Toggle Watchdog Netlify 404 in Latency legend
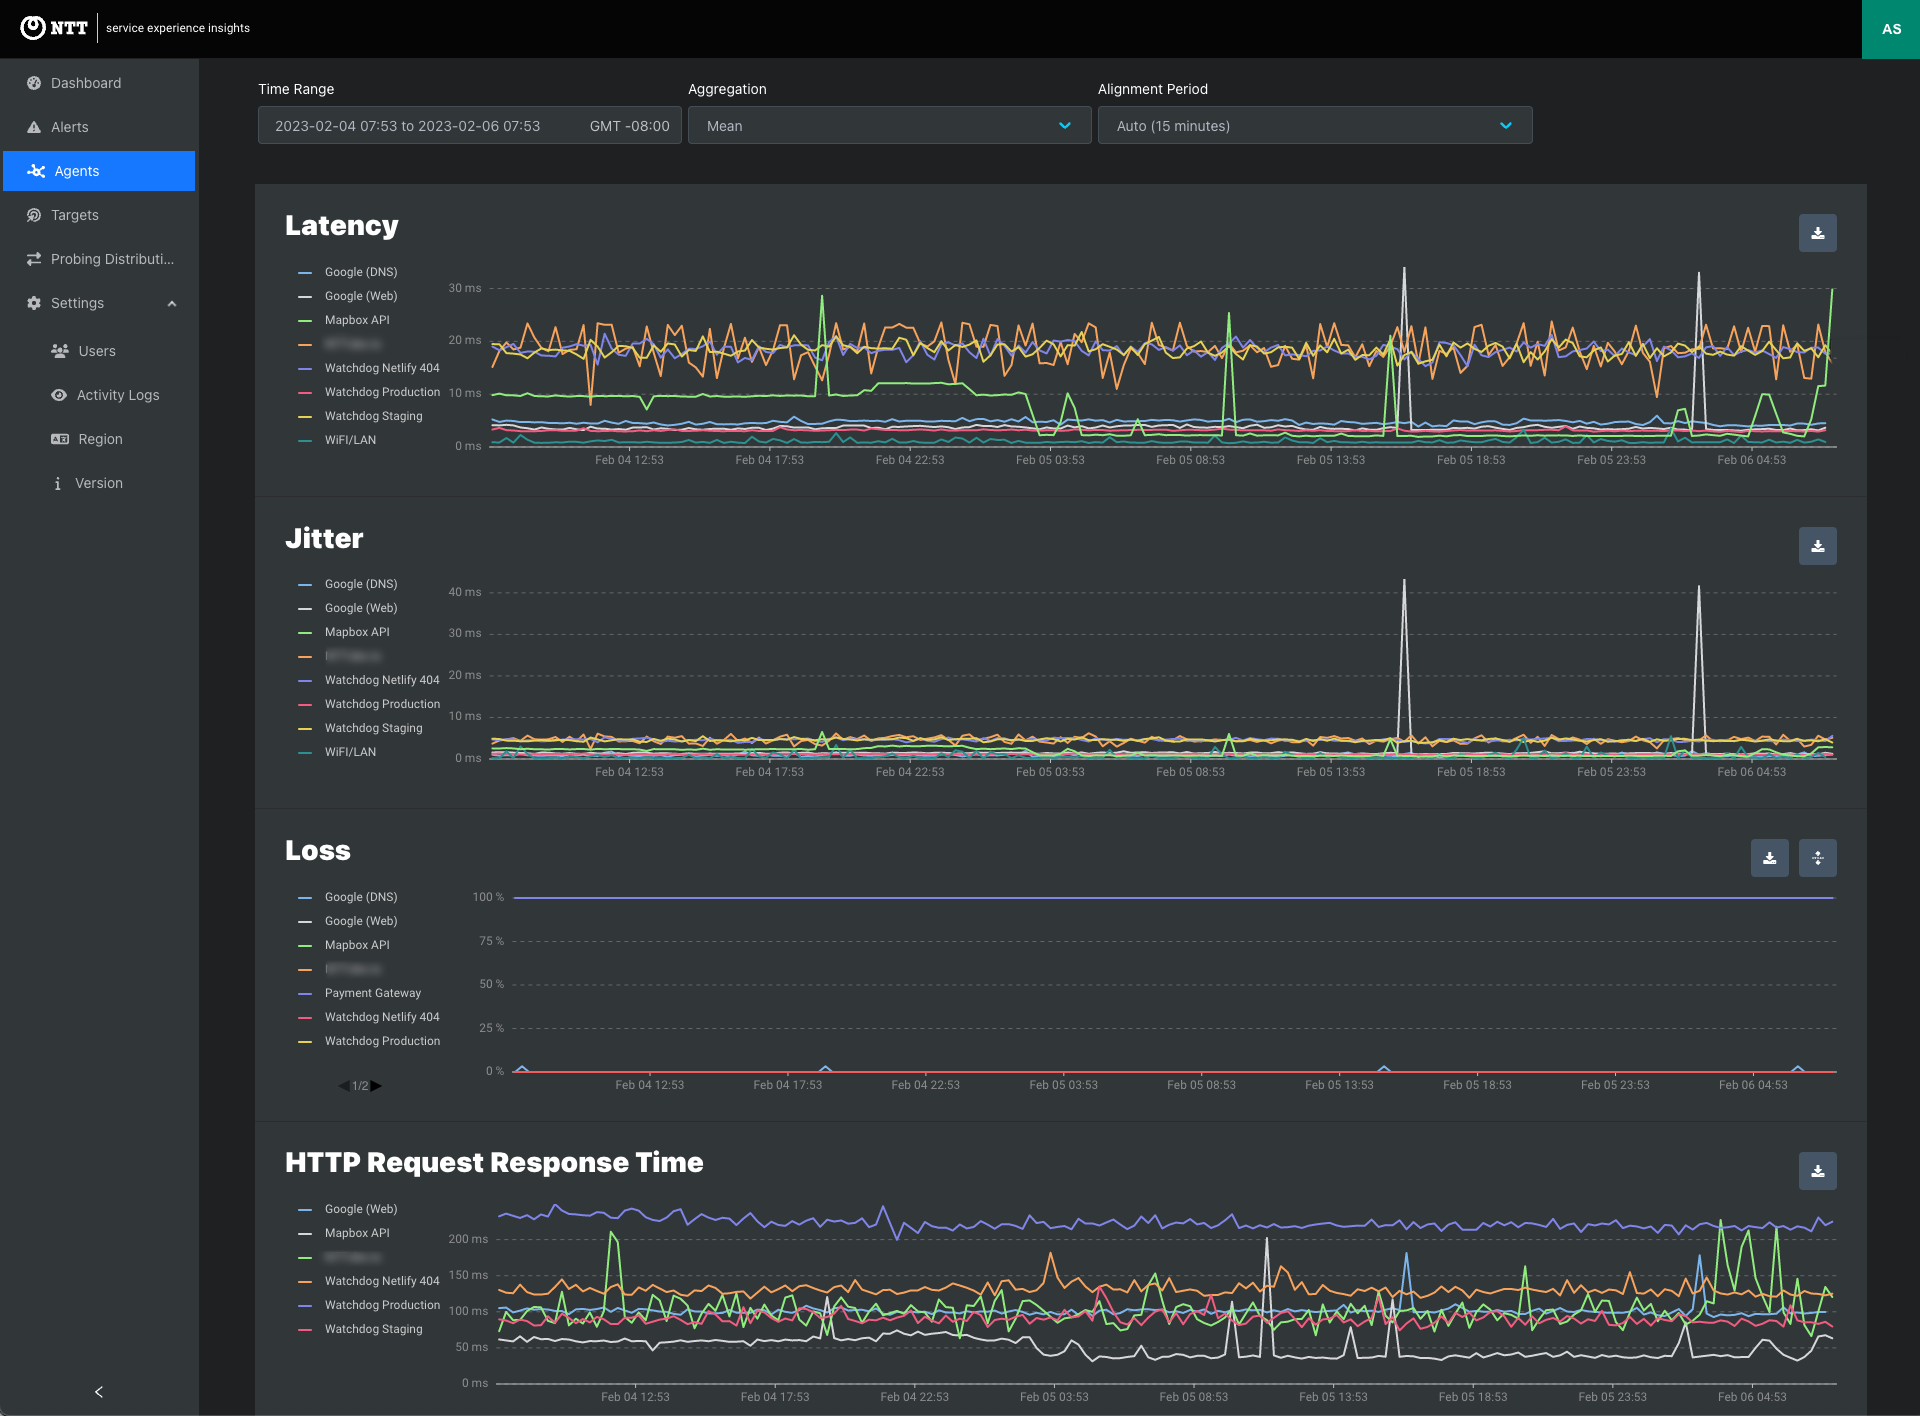Viewport: 1920px width, 1416px height. click(369, 368)
